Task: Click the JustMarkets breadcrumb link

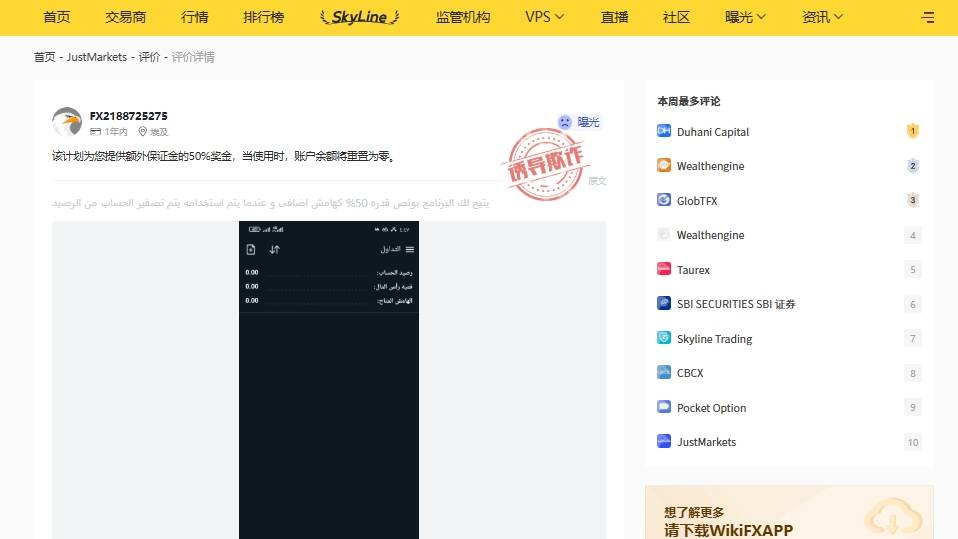Action: [97, 57]
